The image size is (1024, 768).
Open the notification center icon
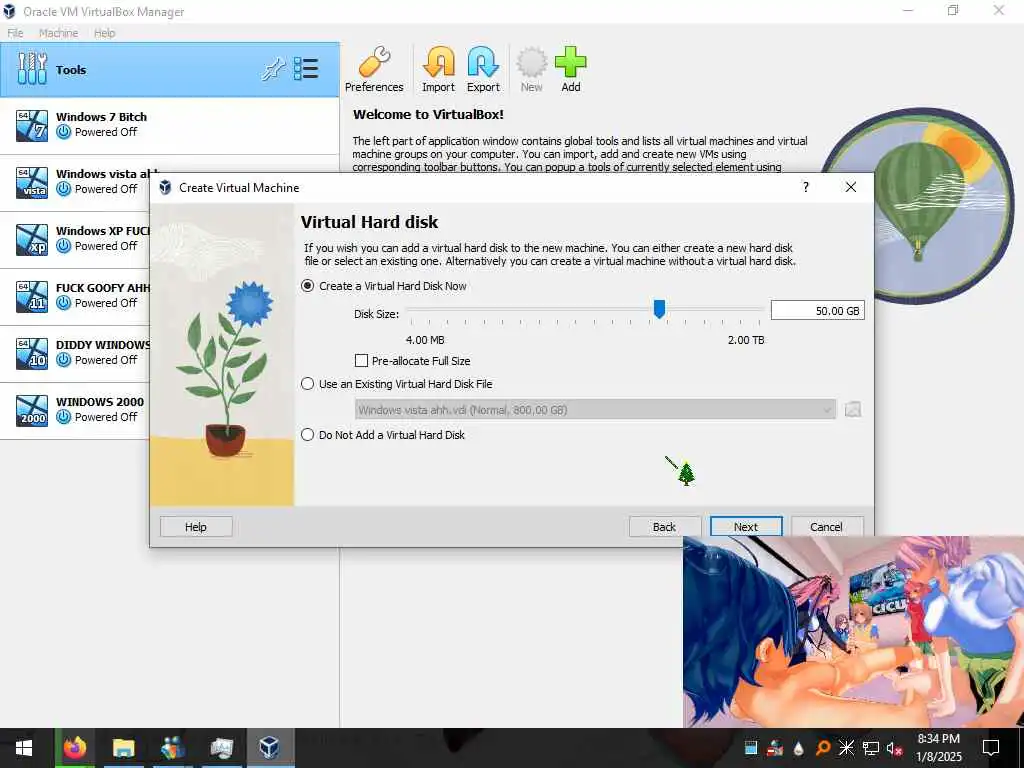point(991,748)
